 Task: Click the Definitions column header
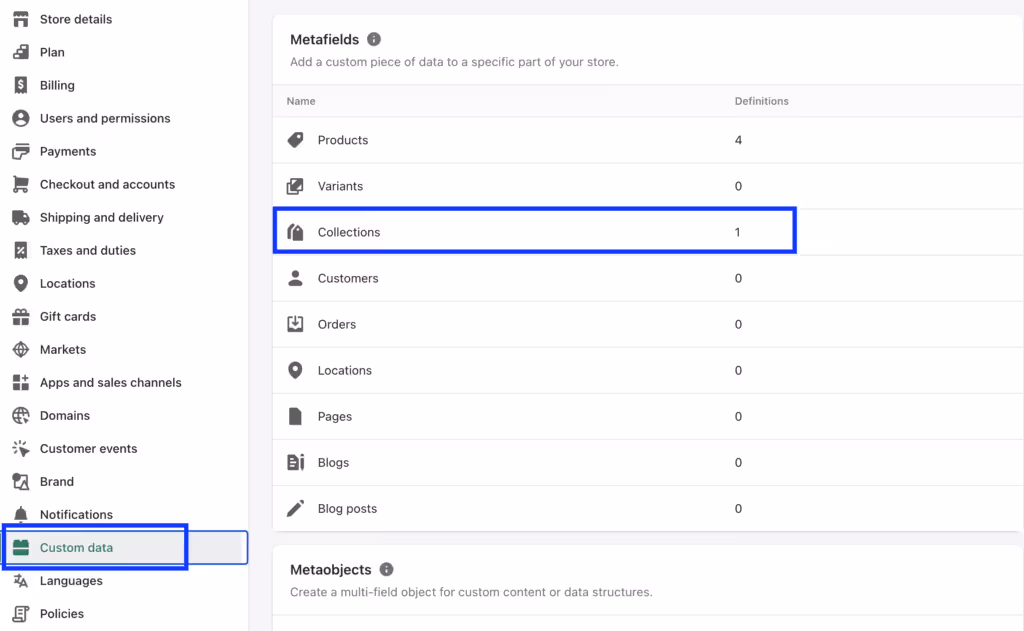[761, 101]
